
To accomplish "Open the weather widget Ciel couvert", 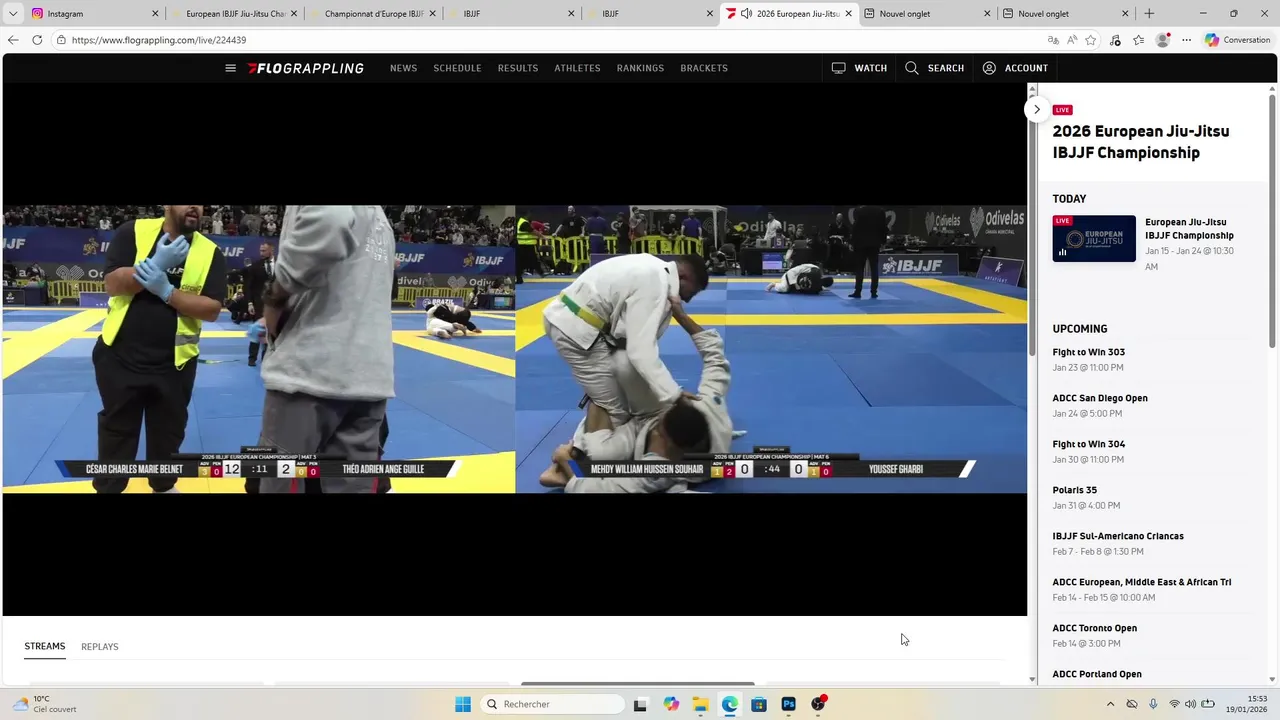I will 44,704.
